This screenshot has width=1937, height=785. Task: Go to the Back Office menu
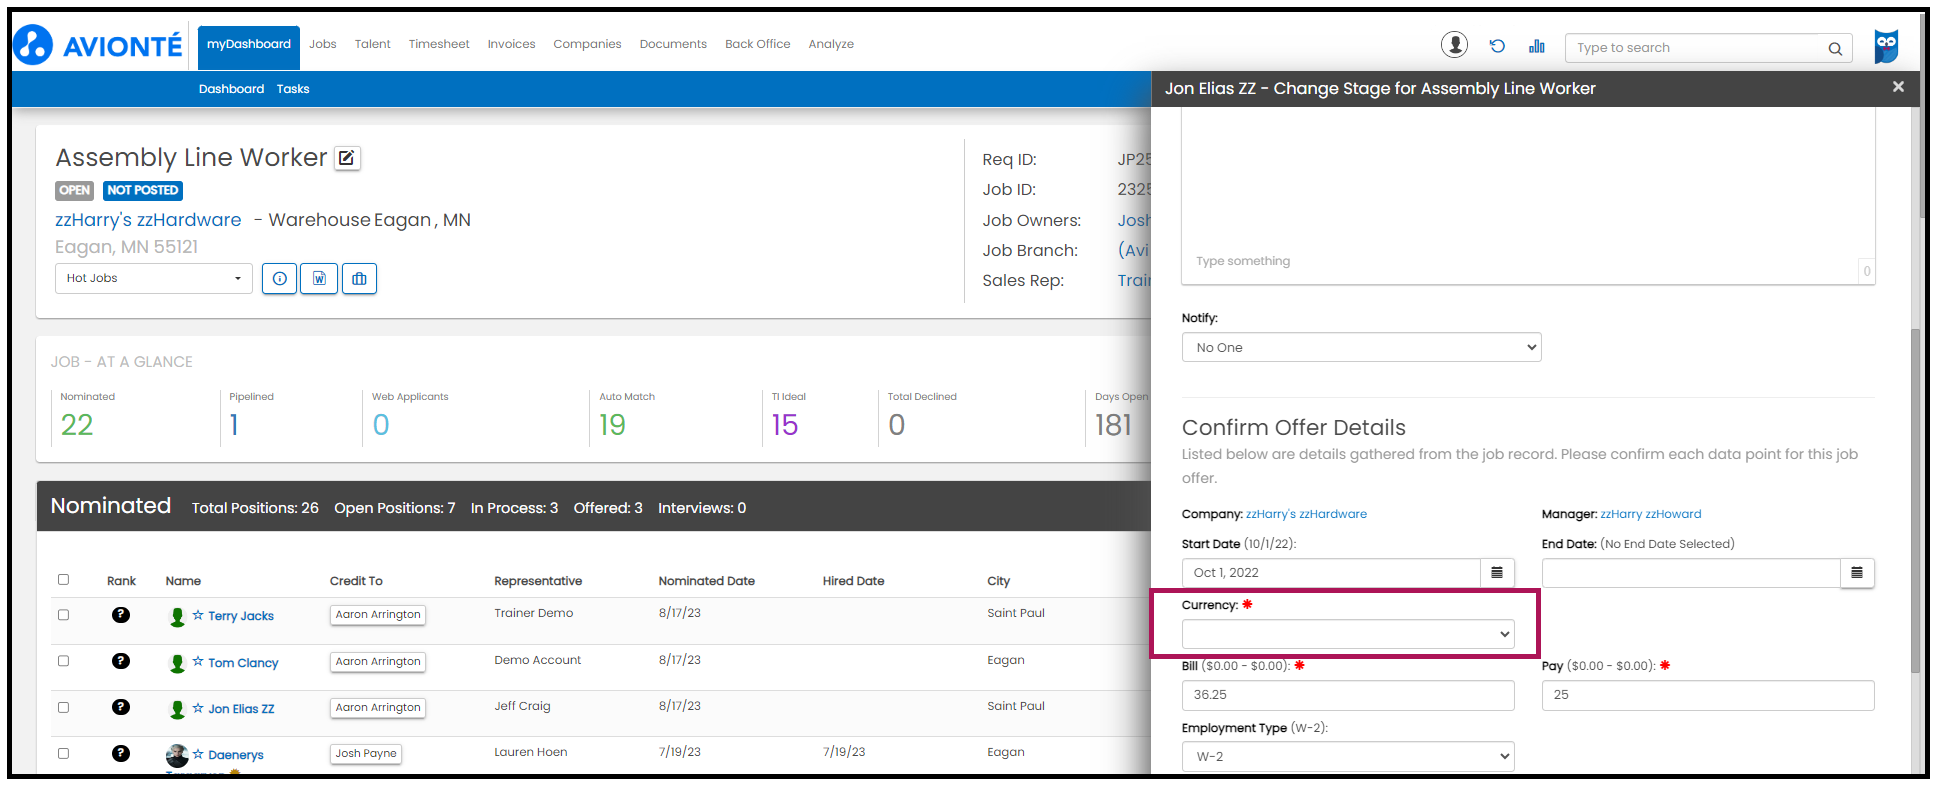click(x=757, y=44)
